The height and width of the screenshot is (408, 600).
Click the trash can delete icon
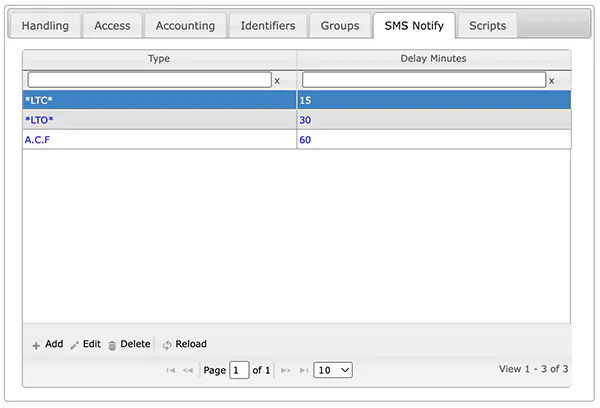point(112,346)
